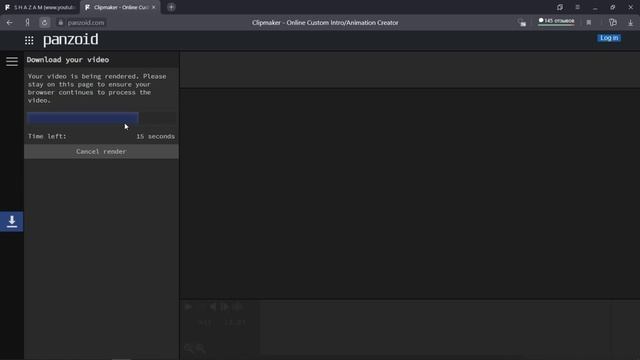The width and height of the screenshot is (640, 360).
Task: Open the Panzoid apps grid icon
Action: point(29,40)
